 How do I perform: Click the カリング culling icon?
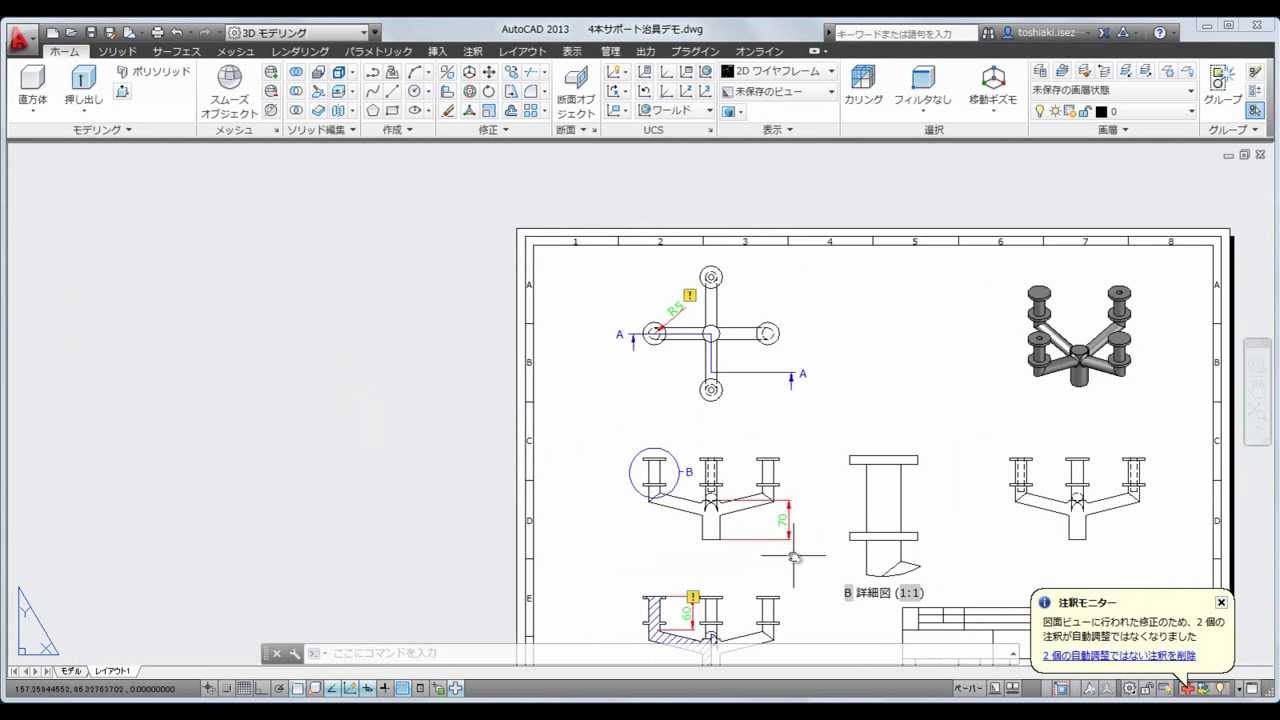tap(863, 85)
